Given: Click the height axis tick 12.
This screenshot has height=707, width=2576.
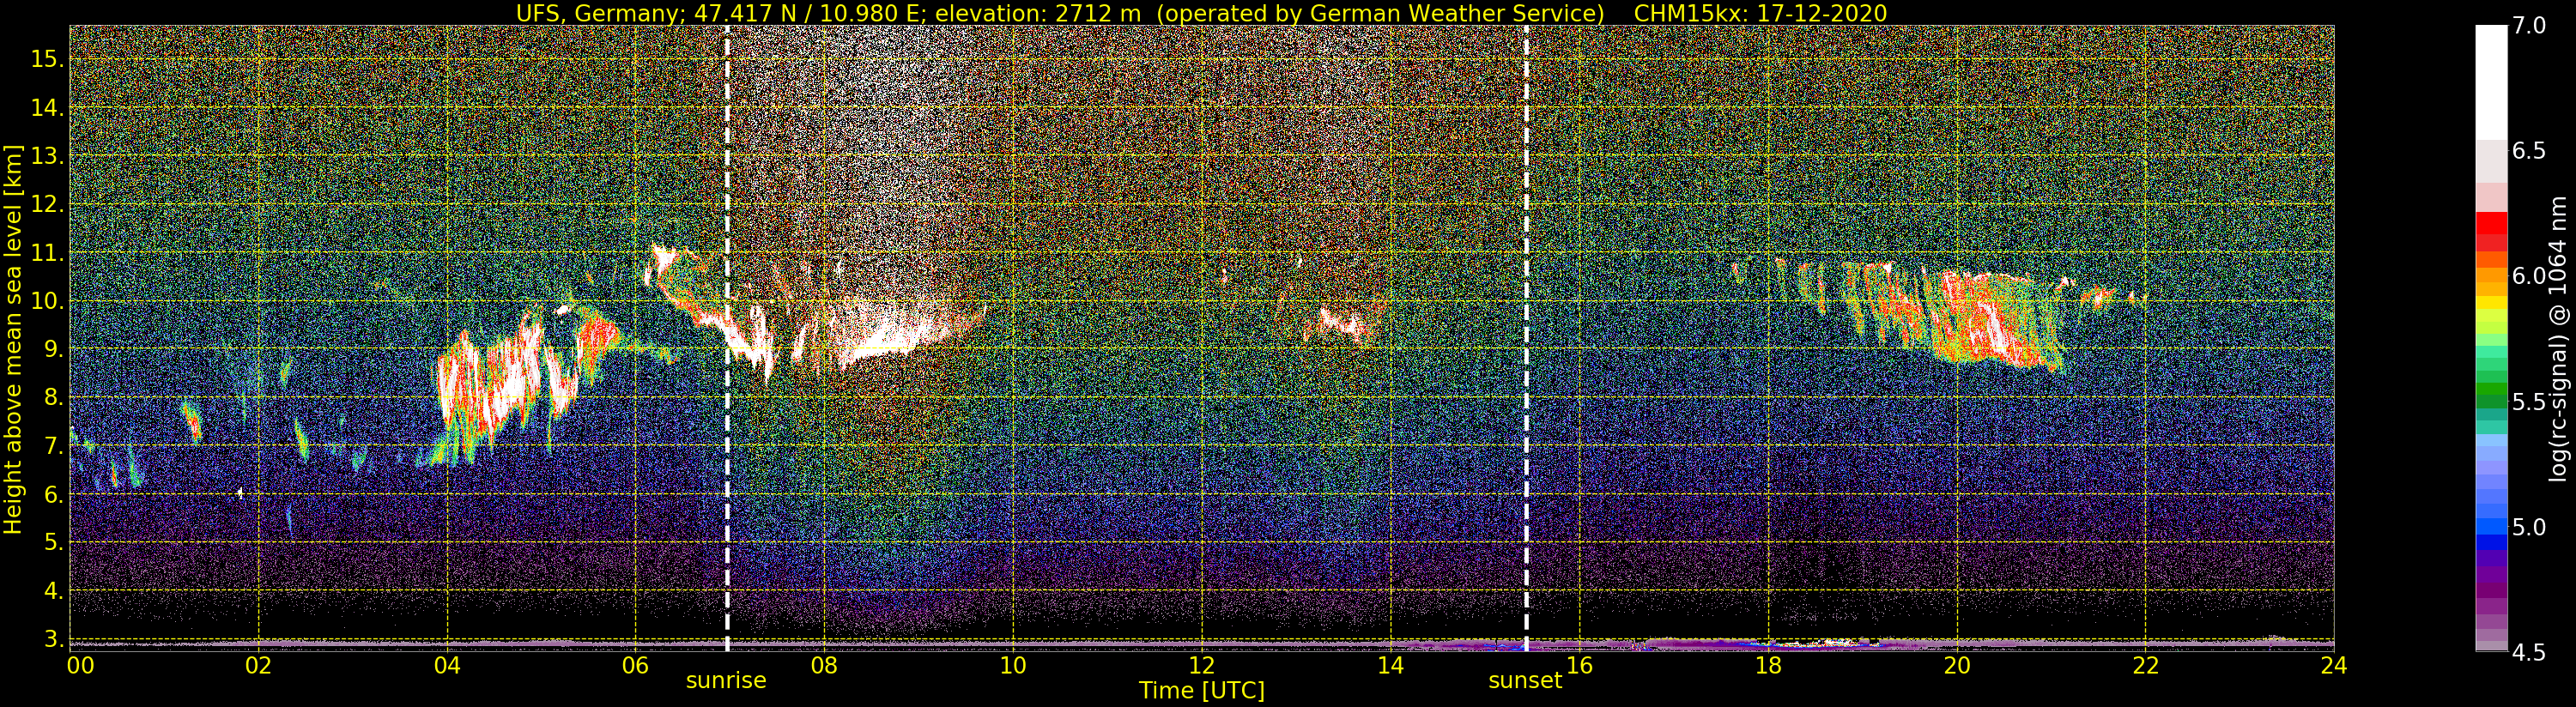Looking at the screenshot, I should tap(47, 204).
